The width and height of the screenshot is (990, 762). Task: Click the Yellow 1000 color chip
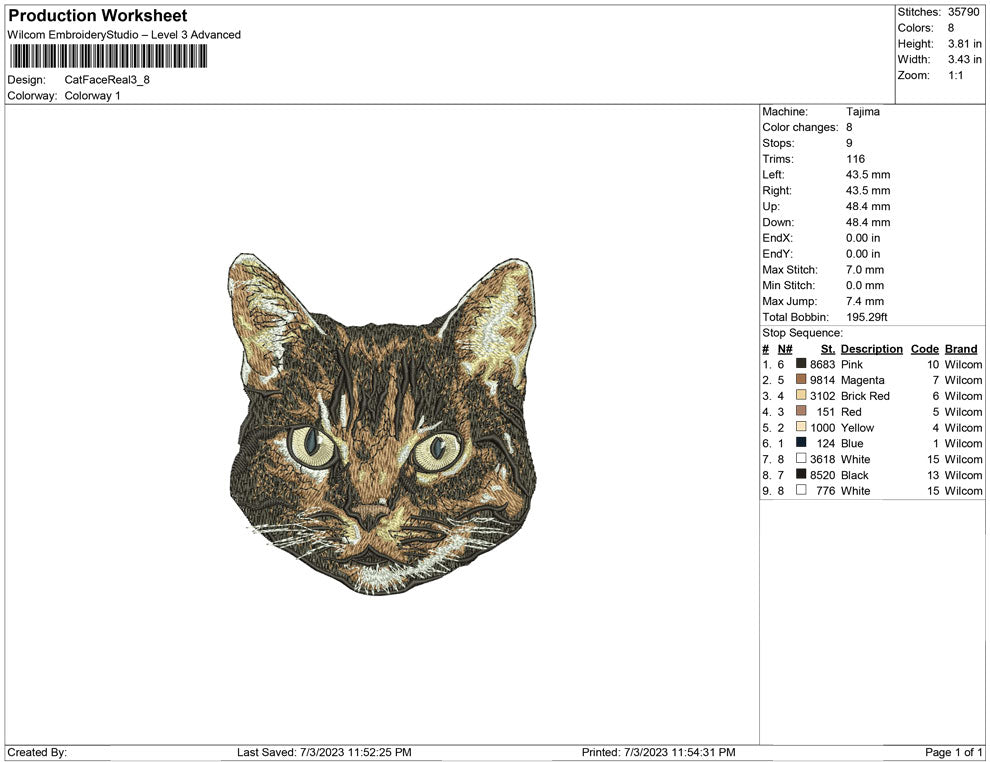(x=800, y=427)
